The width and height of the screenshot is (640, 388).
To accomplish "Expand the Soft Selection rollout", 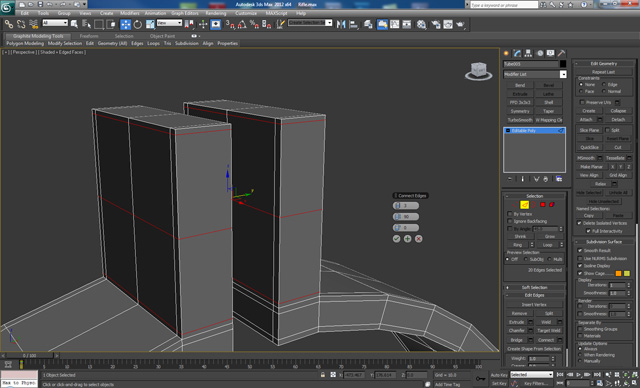I will pyautogui.click(x=535, y=287).
